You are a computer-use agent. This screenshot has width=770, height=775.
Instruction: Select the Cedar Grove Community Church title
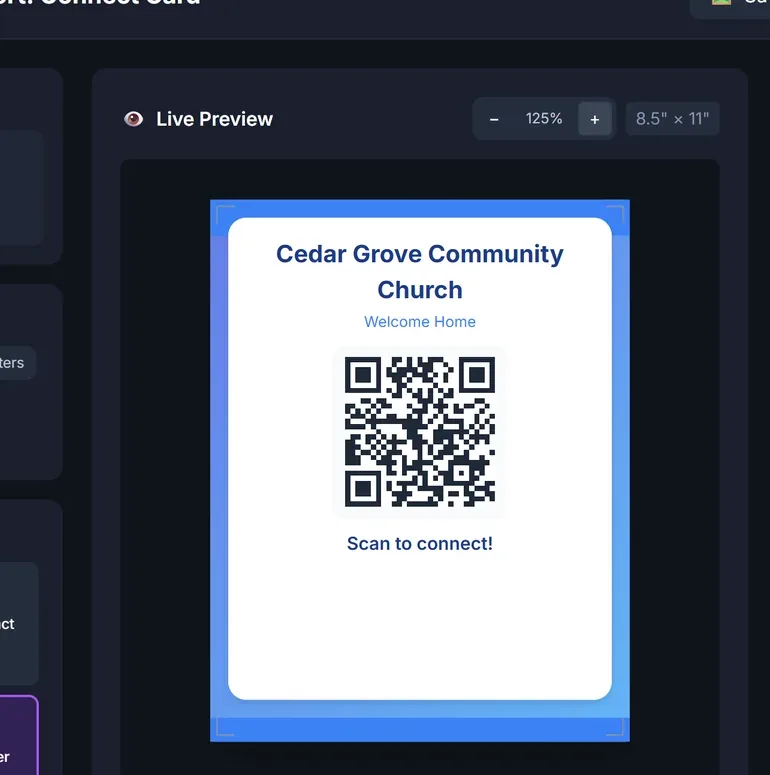(x=420, y=271)
